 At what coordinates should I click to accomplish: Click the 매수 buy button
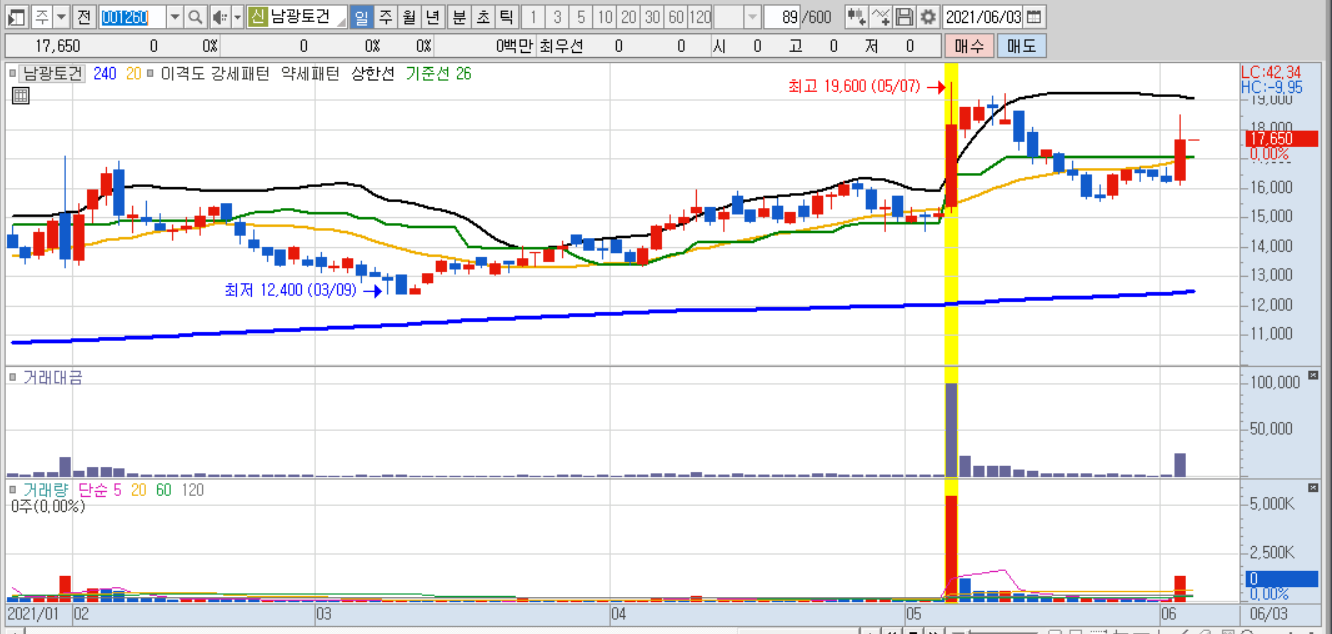[969, 46]
